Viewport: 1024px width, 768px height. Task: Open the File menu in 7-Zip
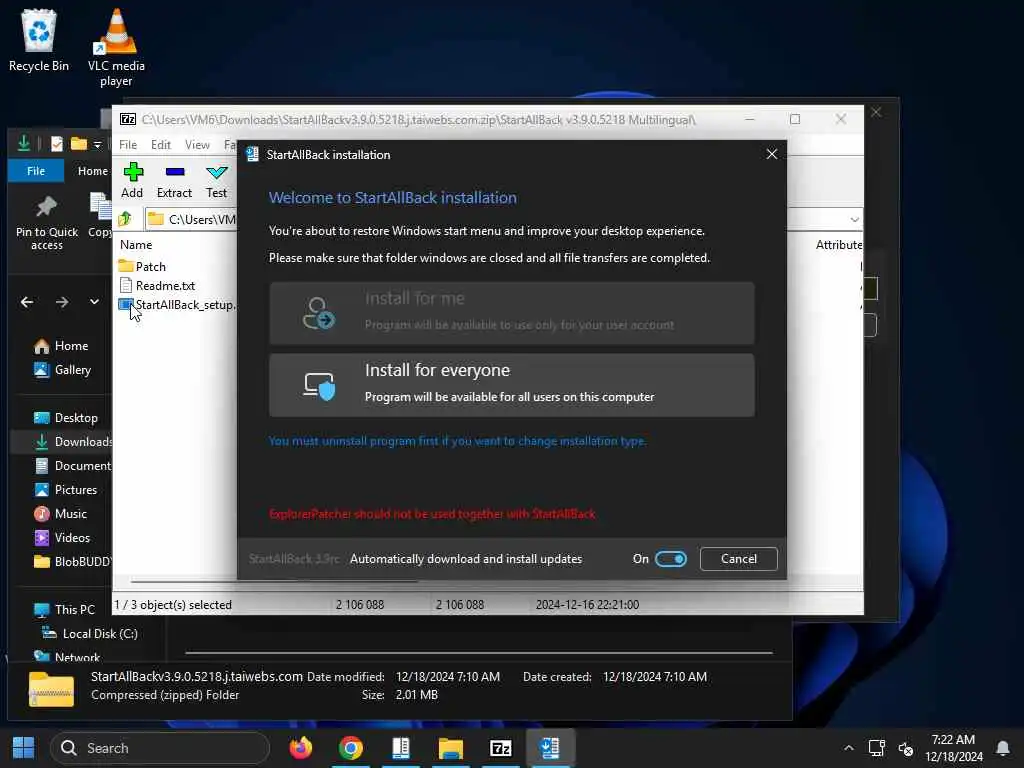click(128, 145)
